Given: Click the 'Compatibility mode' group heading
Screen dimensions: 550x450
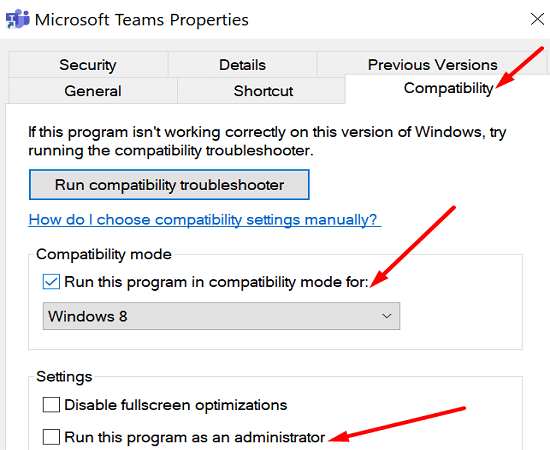Looking at the screenshot, I should click(104, 255).
